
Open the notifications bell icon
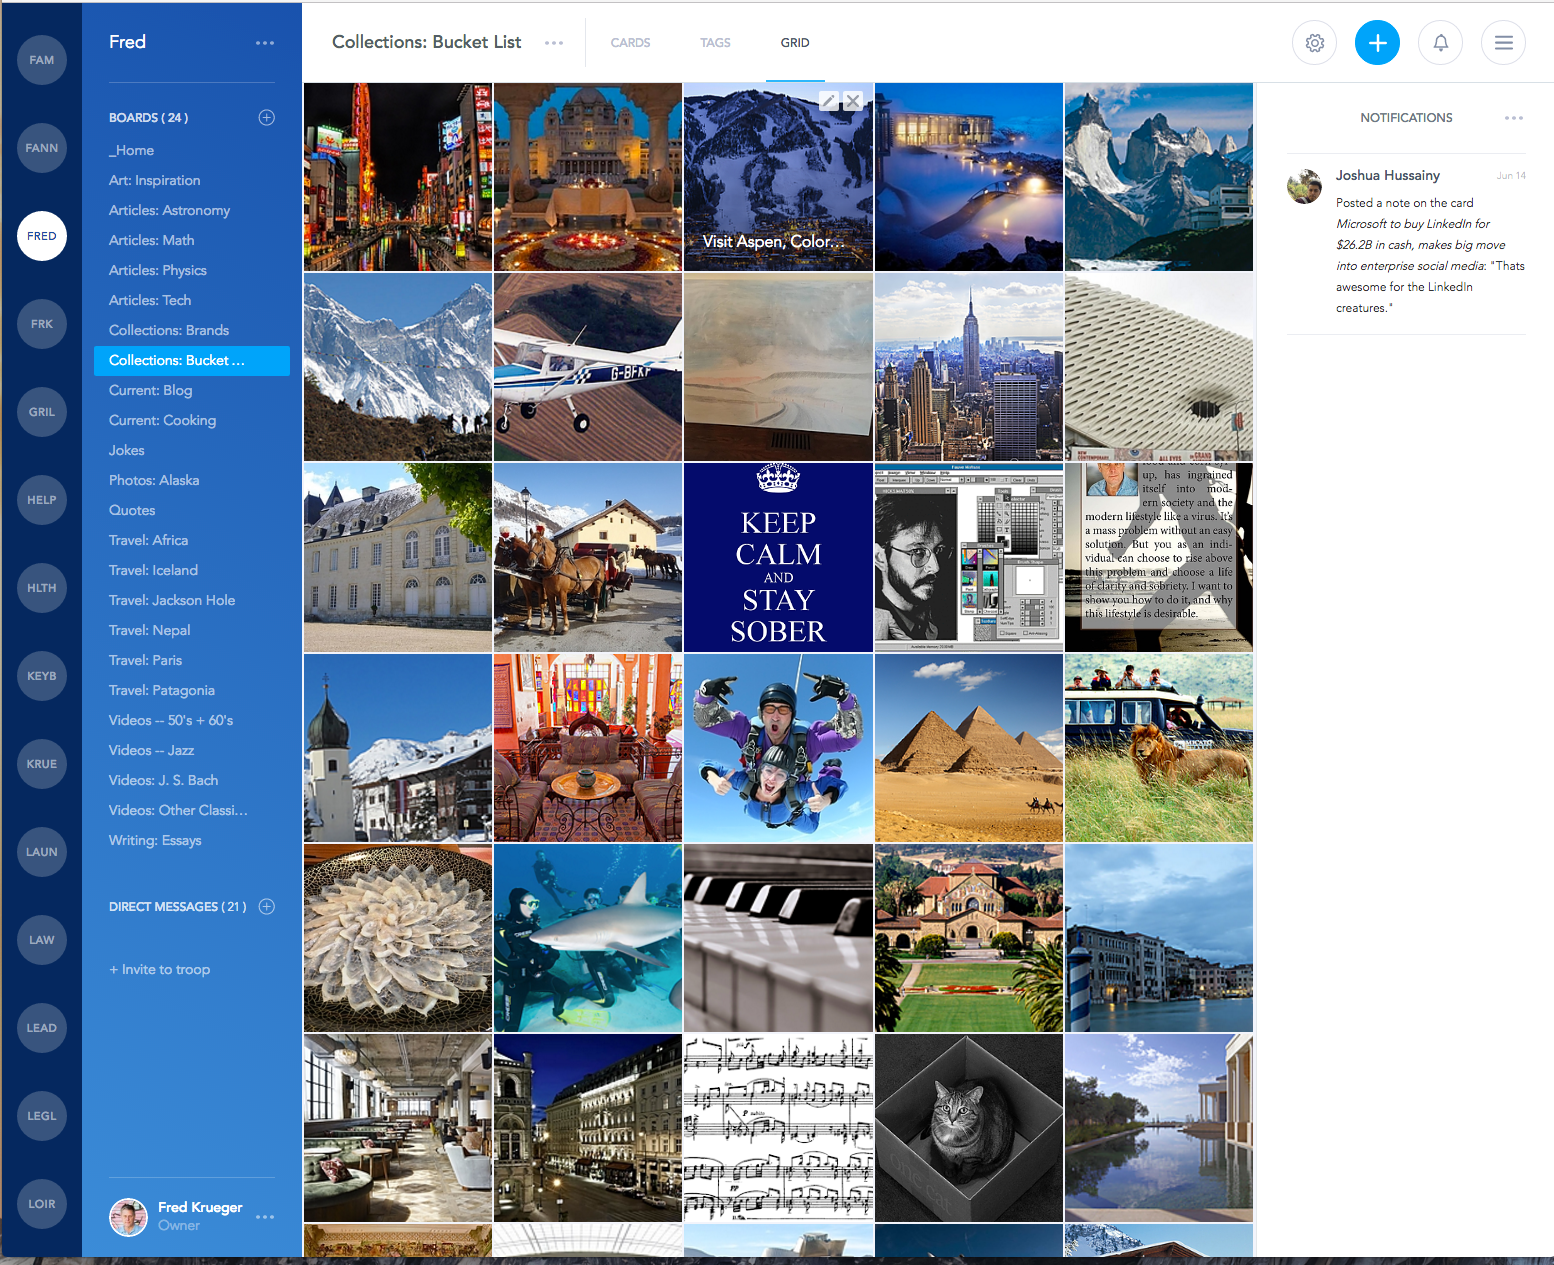click(x=1440, y=43)
